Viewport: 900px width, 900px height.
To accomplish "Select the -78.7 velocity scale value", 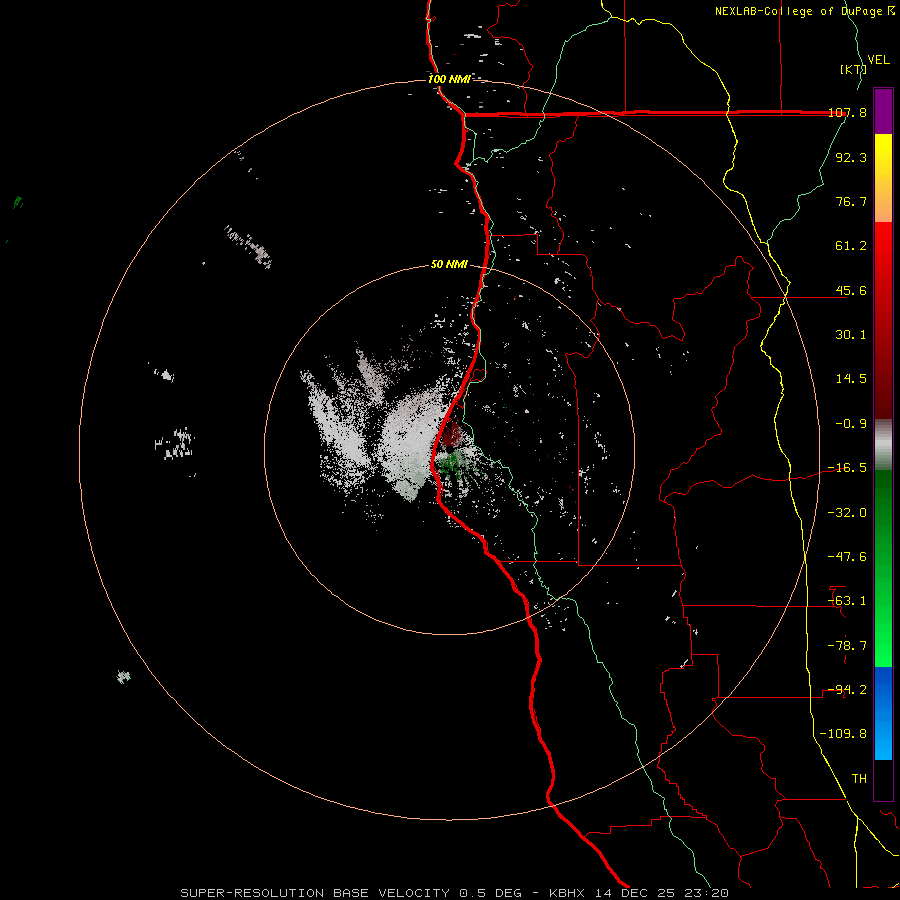I will coord(847,646).
